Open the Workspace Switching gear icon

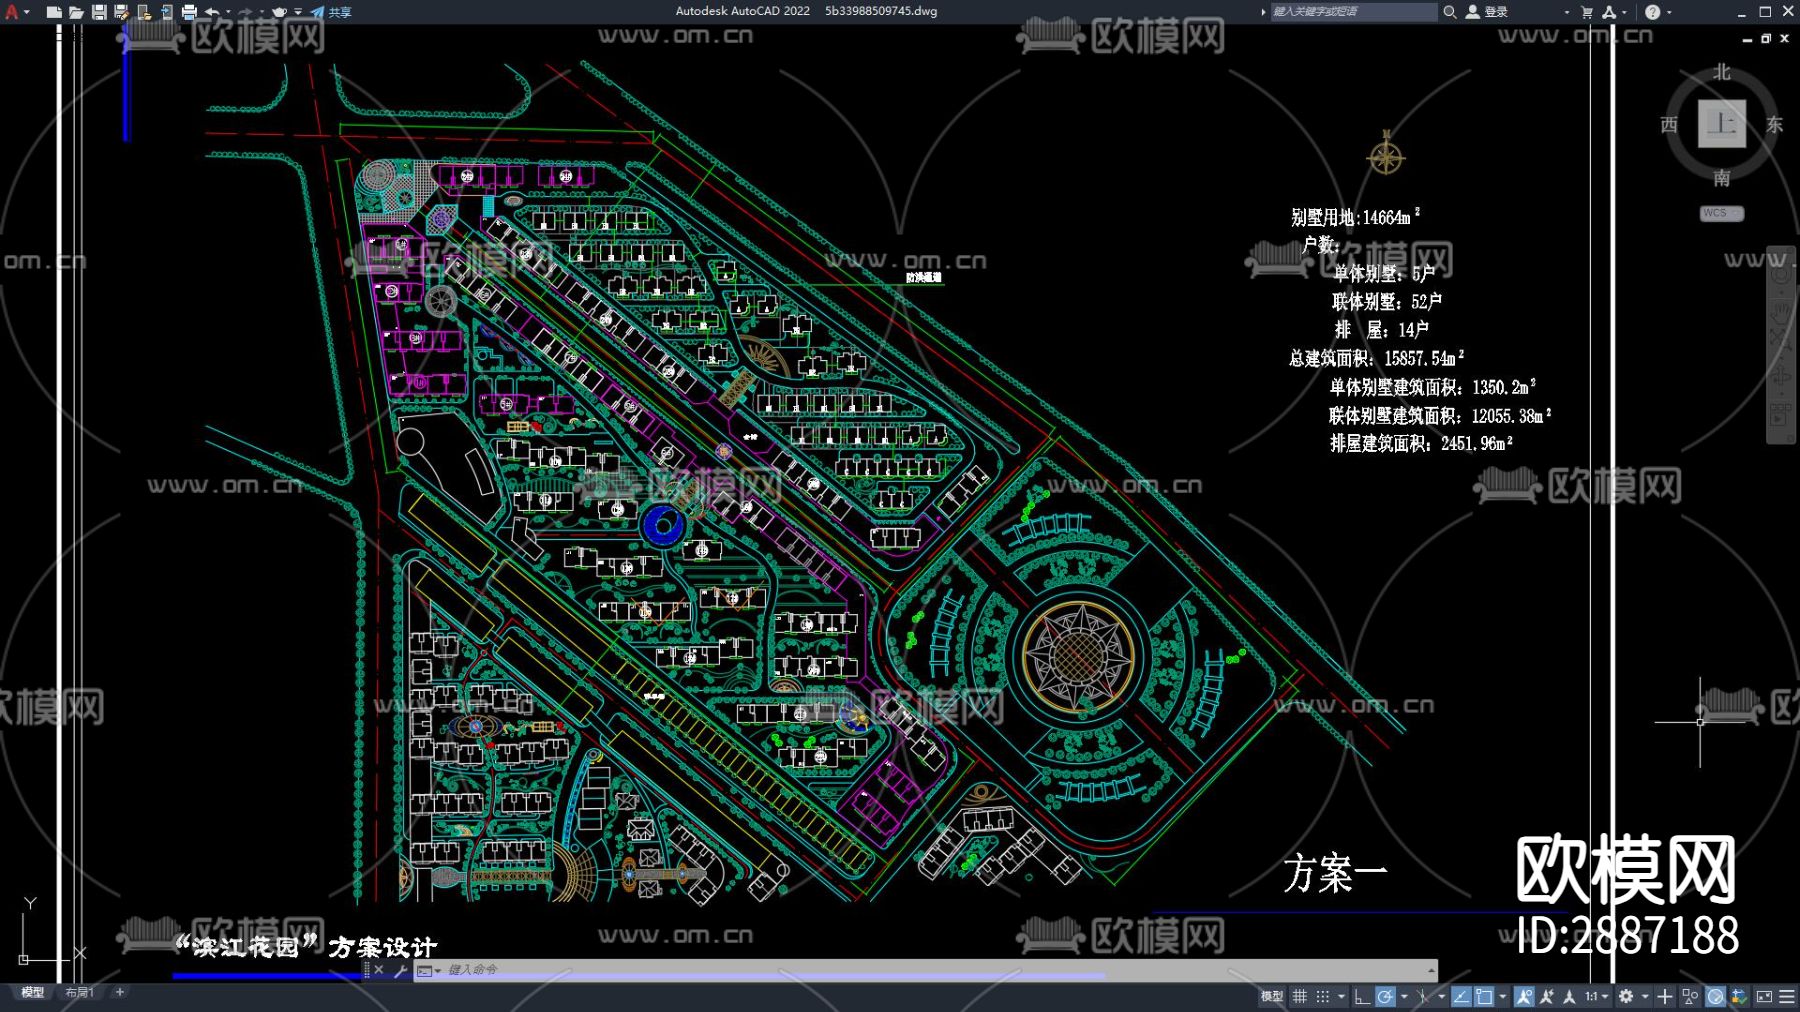pos(1626,996)
